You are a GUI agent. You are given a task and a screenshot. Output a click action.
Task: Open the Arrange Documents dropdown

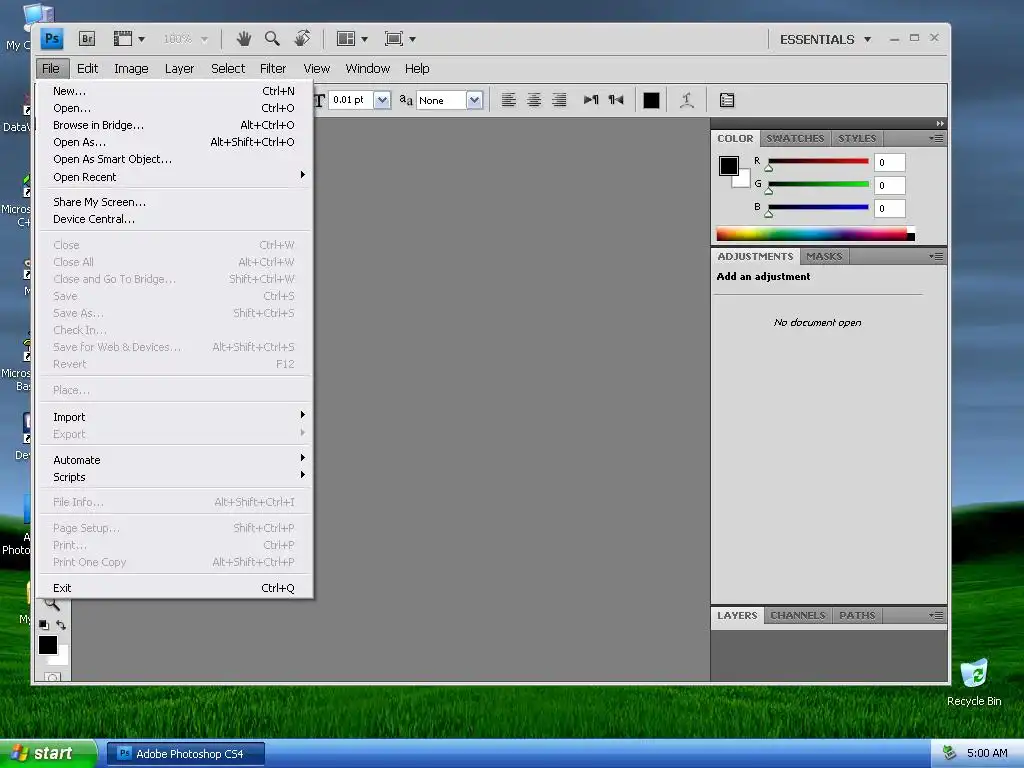click(352, 39)
